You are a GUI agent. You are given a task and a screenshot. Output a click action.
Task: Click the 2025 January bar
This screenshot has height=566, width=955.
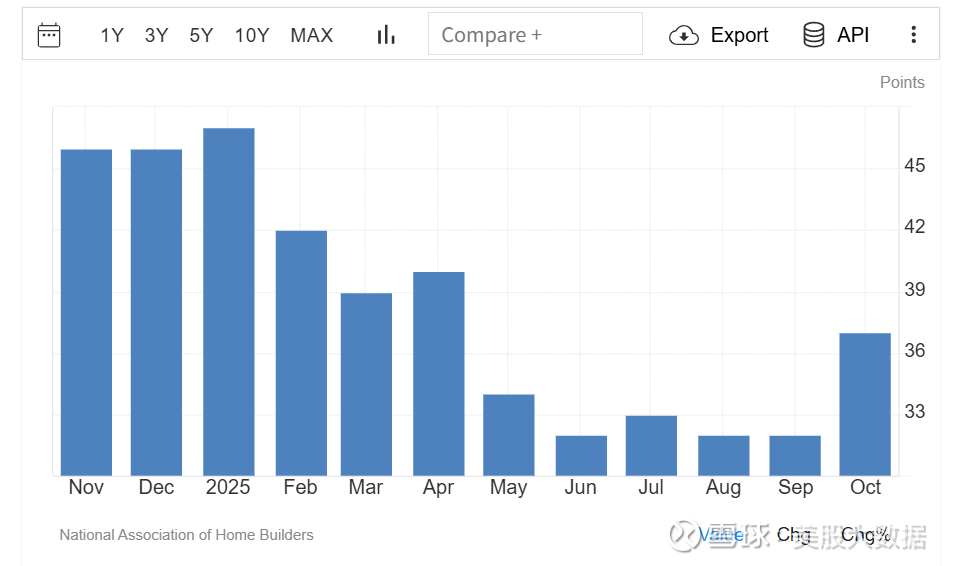[228, 302]
